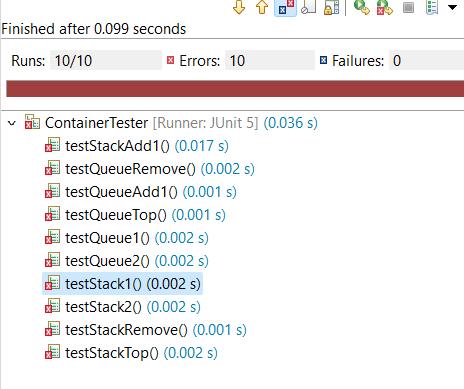This screenshot has width=464, height=389.
Task: Collapse the ContainerTester tree node
Action: coord(12,123)
